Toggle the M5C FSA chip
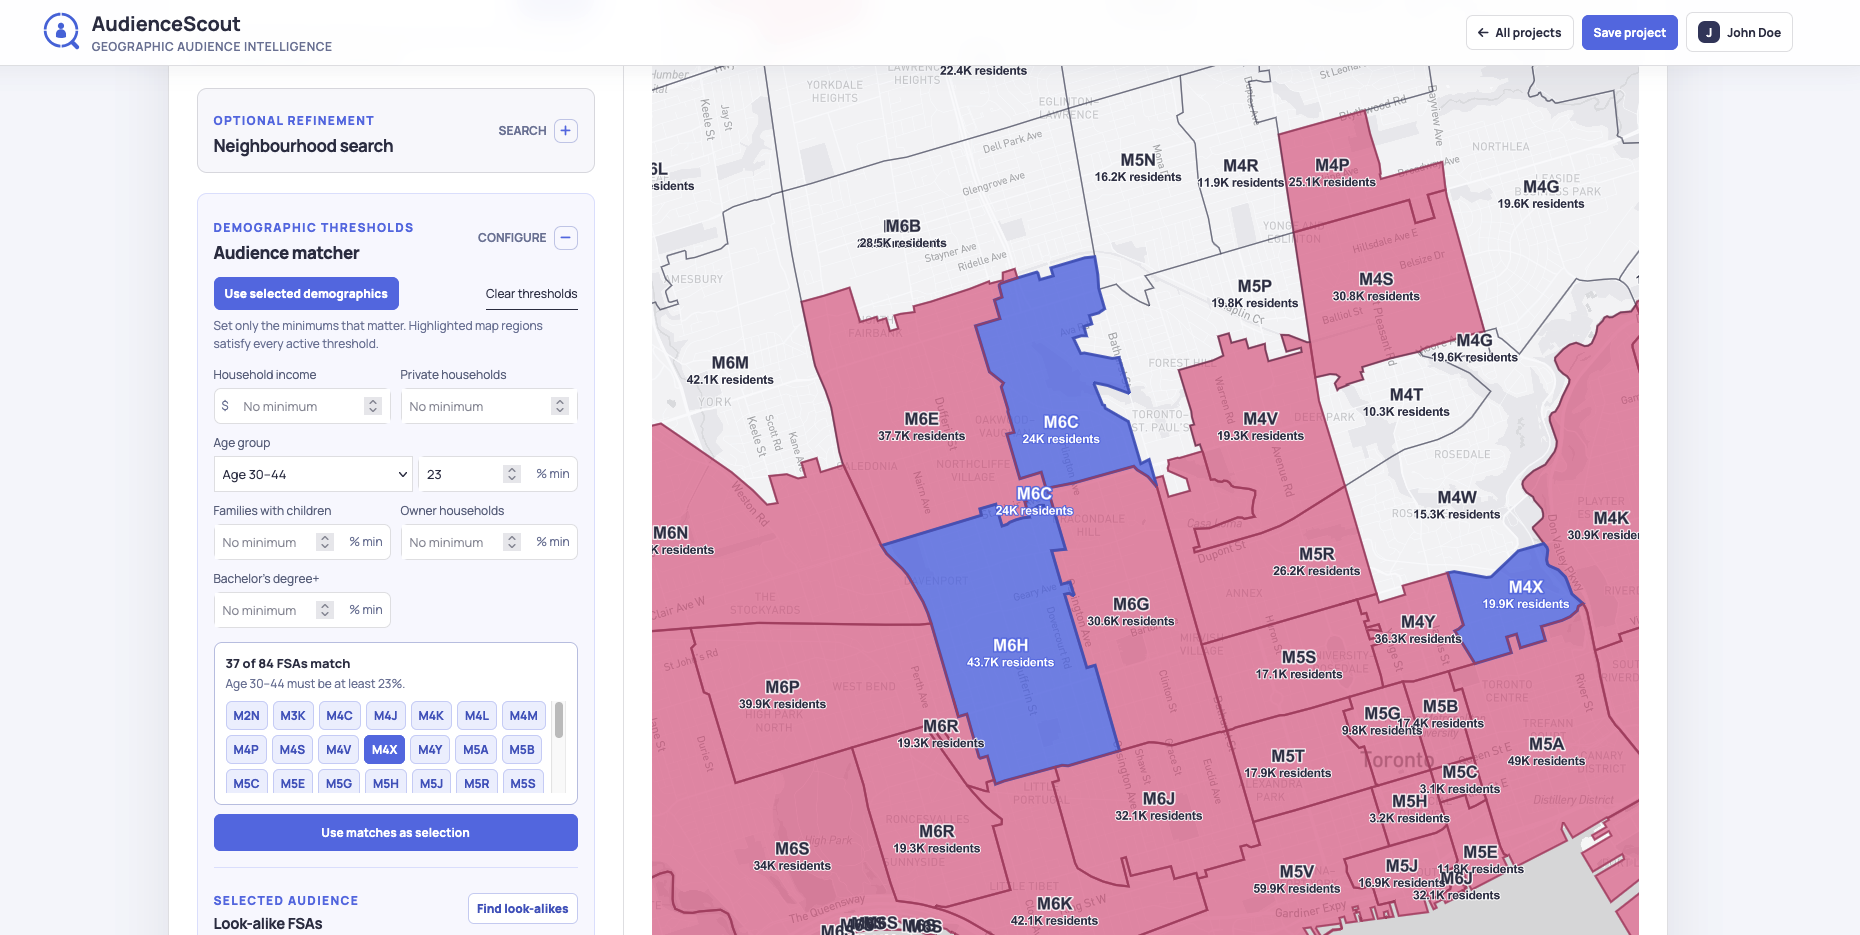This screenshot has width=1860, height=935. pyautogui.click(x=246, y=783)
